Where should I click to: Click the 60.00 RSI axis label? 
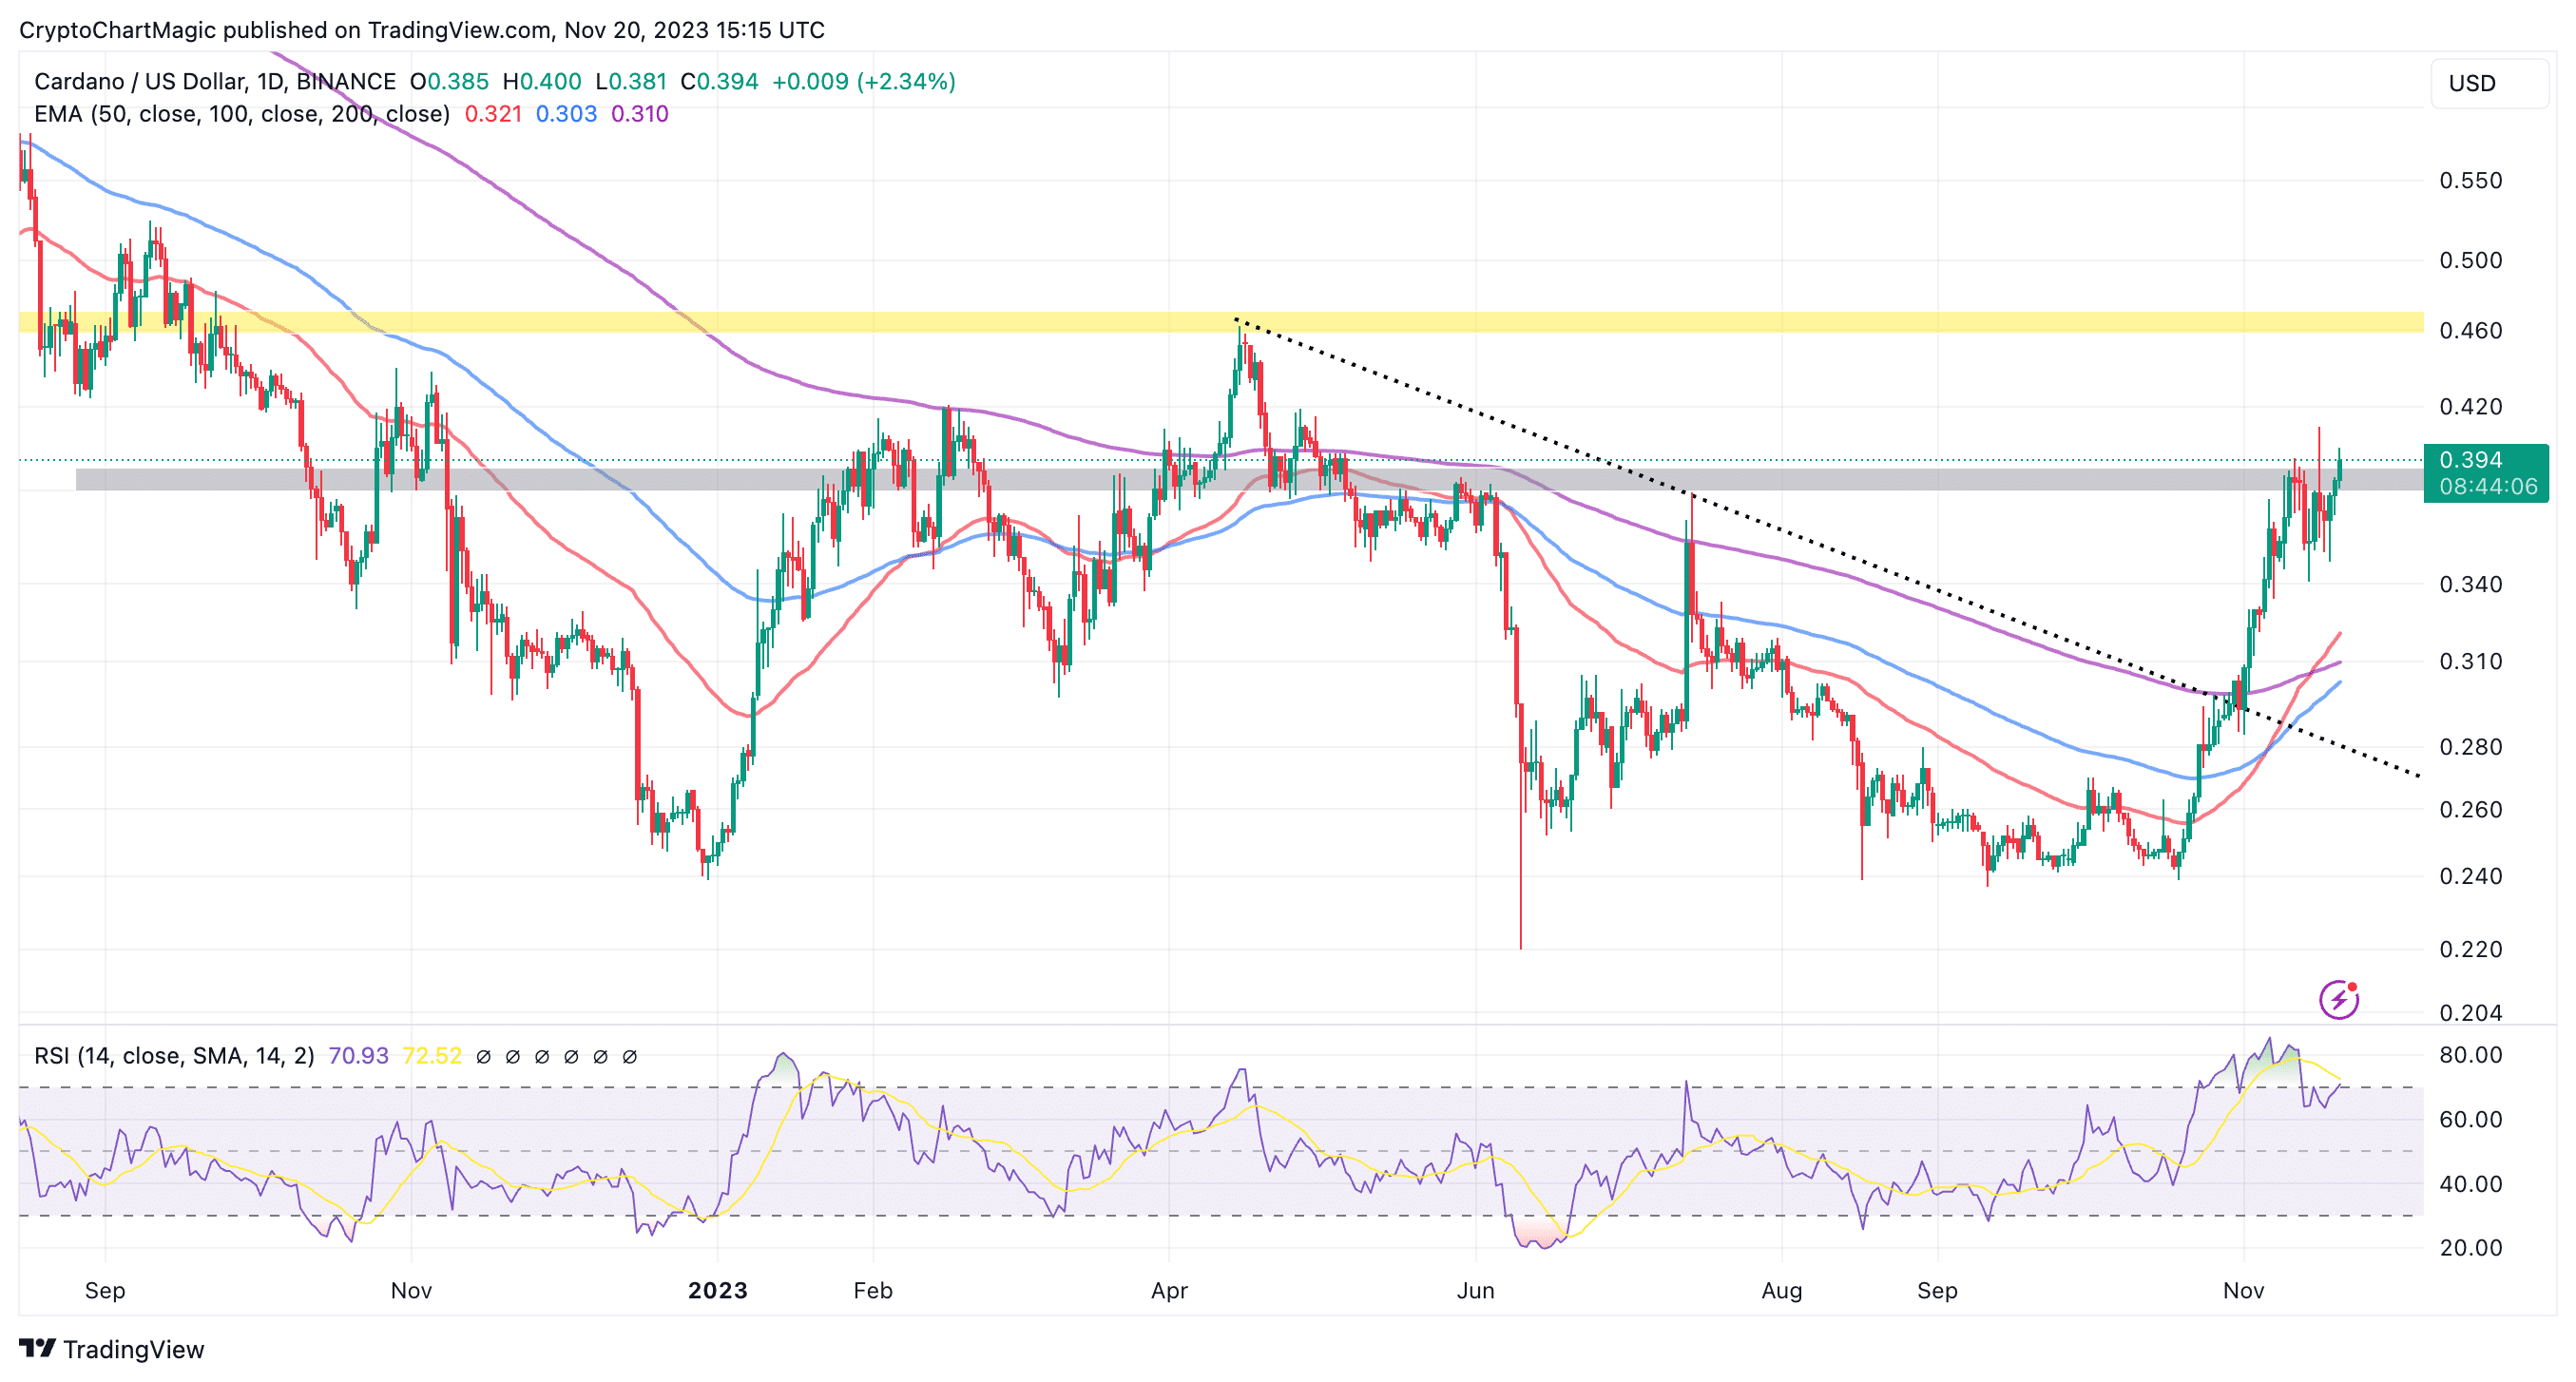(2471, 1120)
